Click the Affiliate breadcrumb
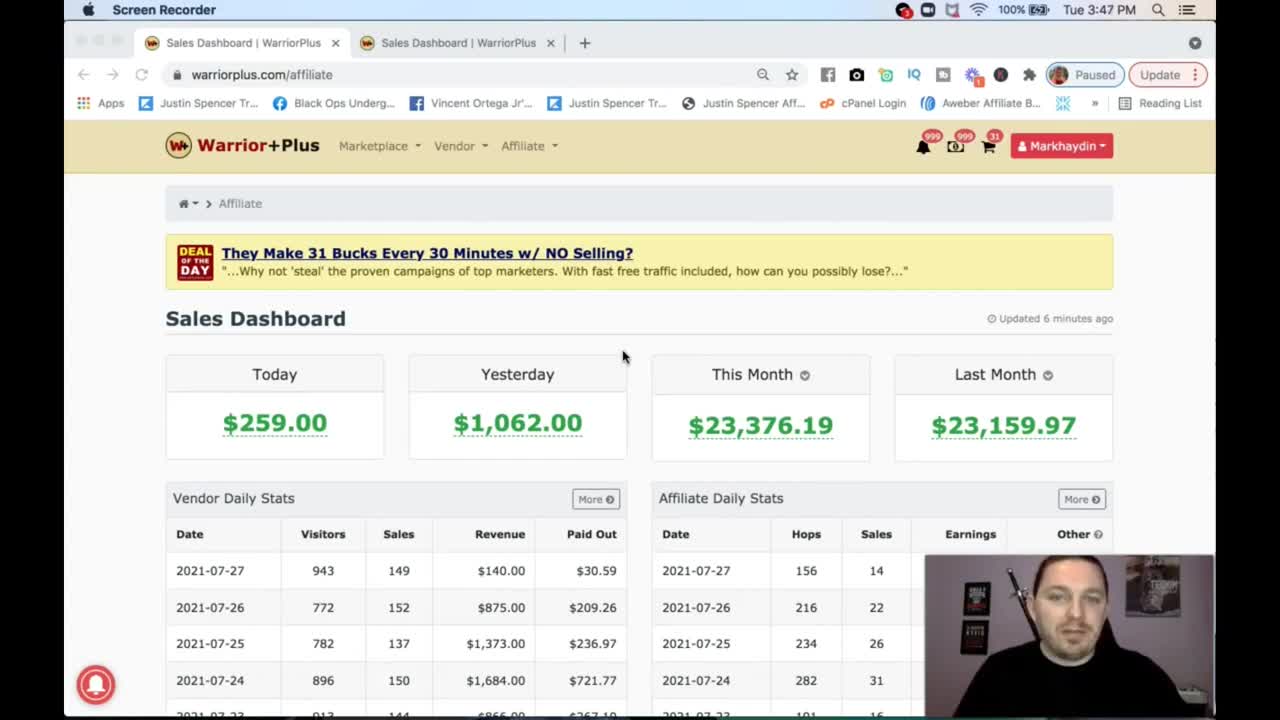Image resolution: width=1280 pixels, height=720 pixels. click(240, 204)
